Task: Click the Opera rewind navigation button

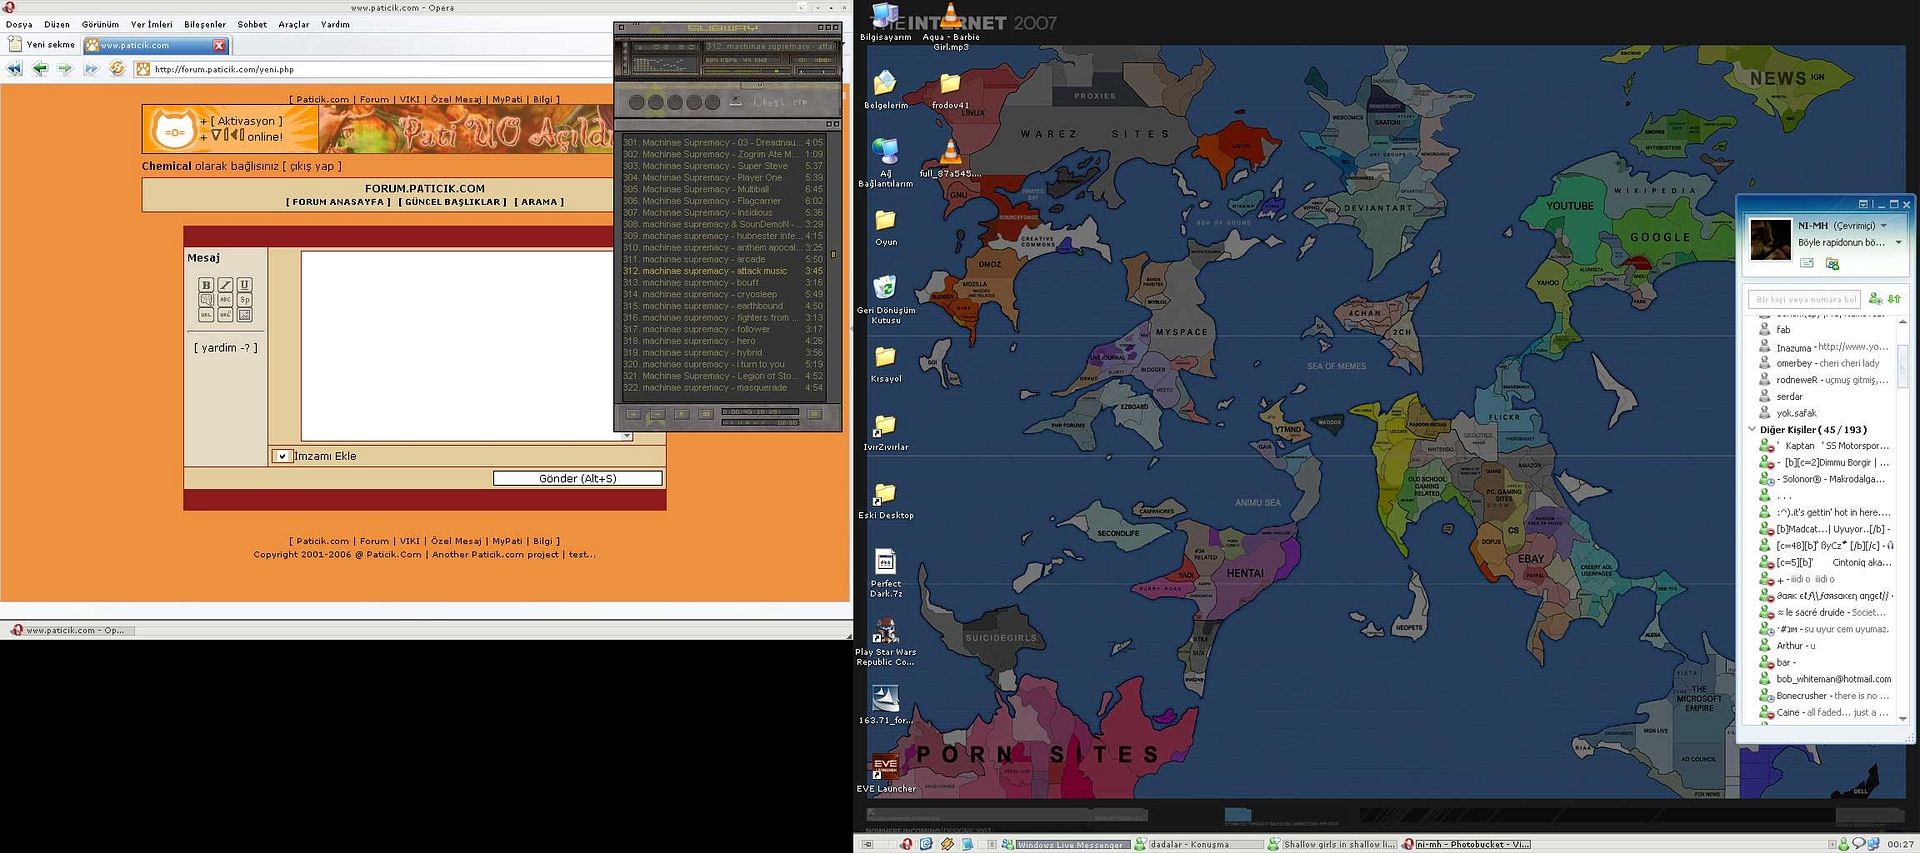Action: click(x=14, y=69)
